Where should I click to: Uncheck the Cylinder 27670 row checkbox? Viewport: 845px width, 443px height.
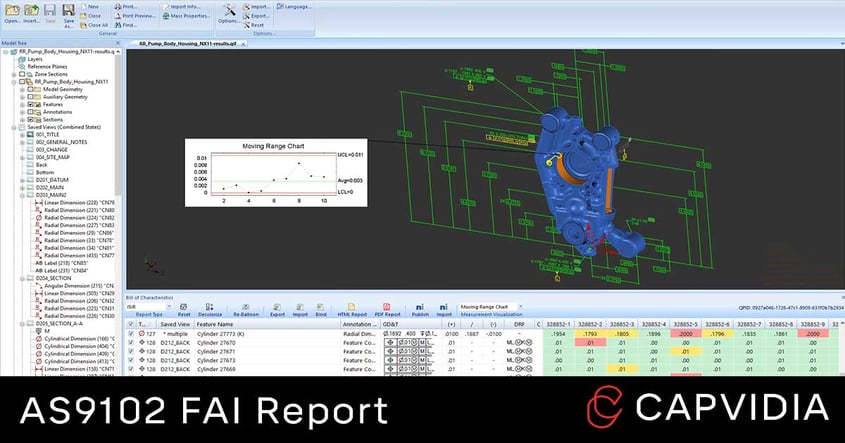[x=131, y=342]
